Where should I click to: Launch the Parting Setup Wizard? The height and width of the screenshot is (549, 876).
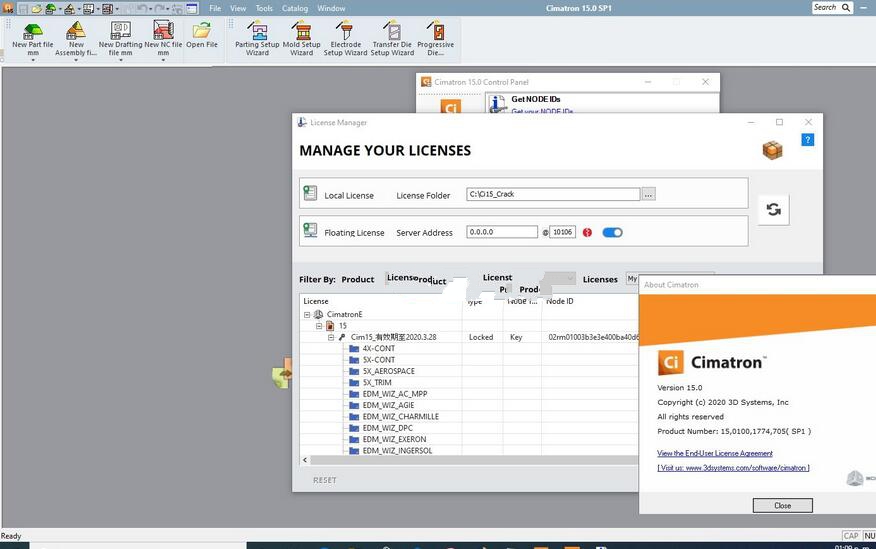[257, 38]
